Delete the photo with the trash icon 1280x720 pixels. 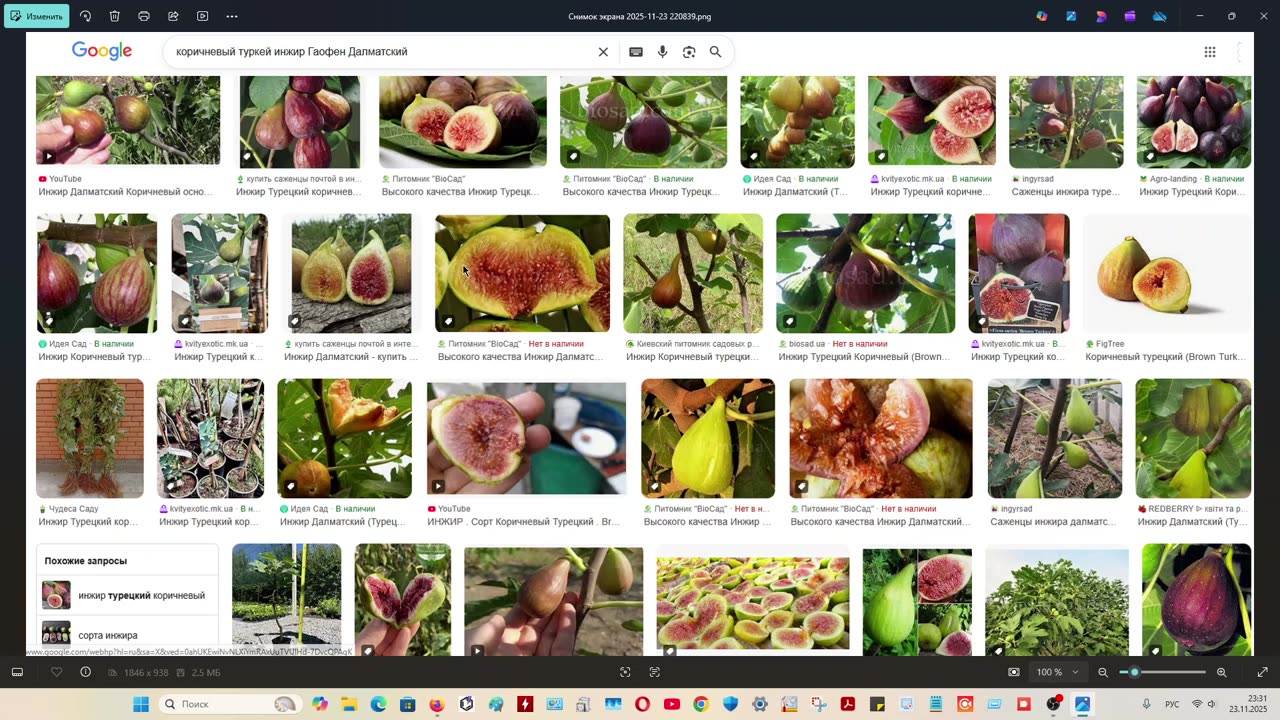point(115,16)
